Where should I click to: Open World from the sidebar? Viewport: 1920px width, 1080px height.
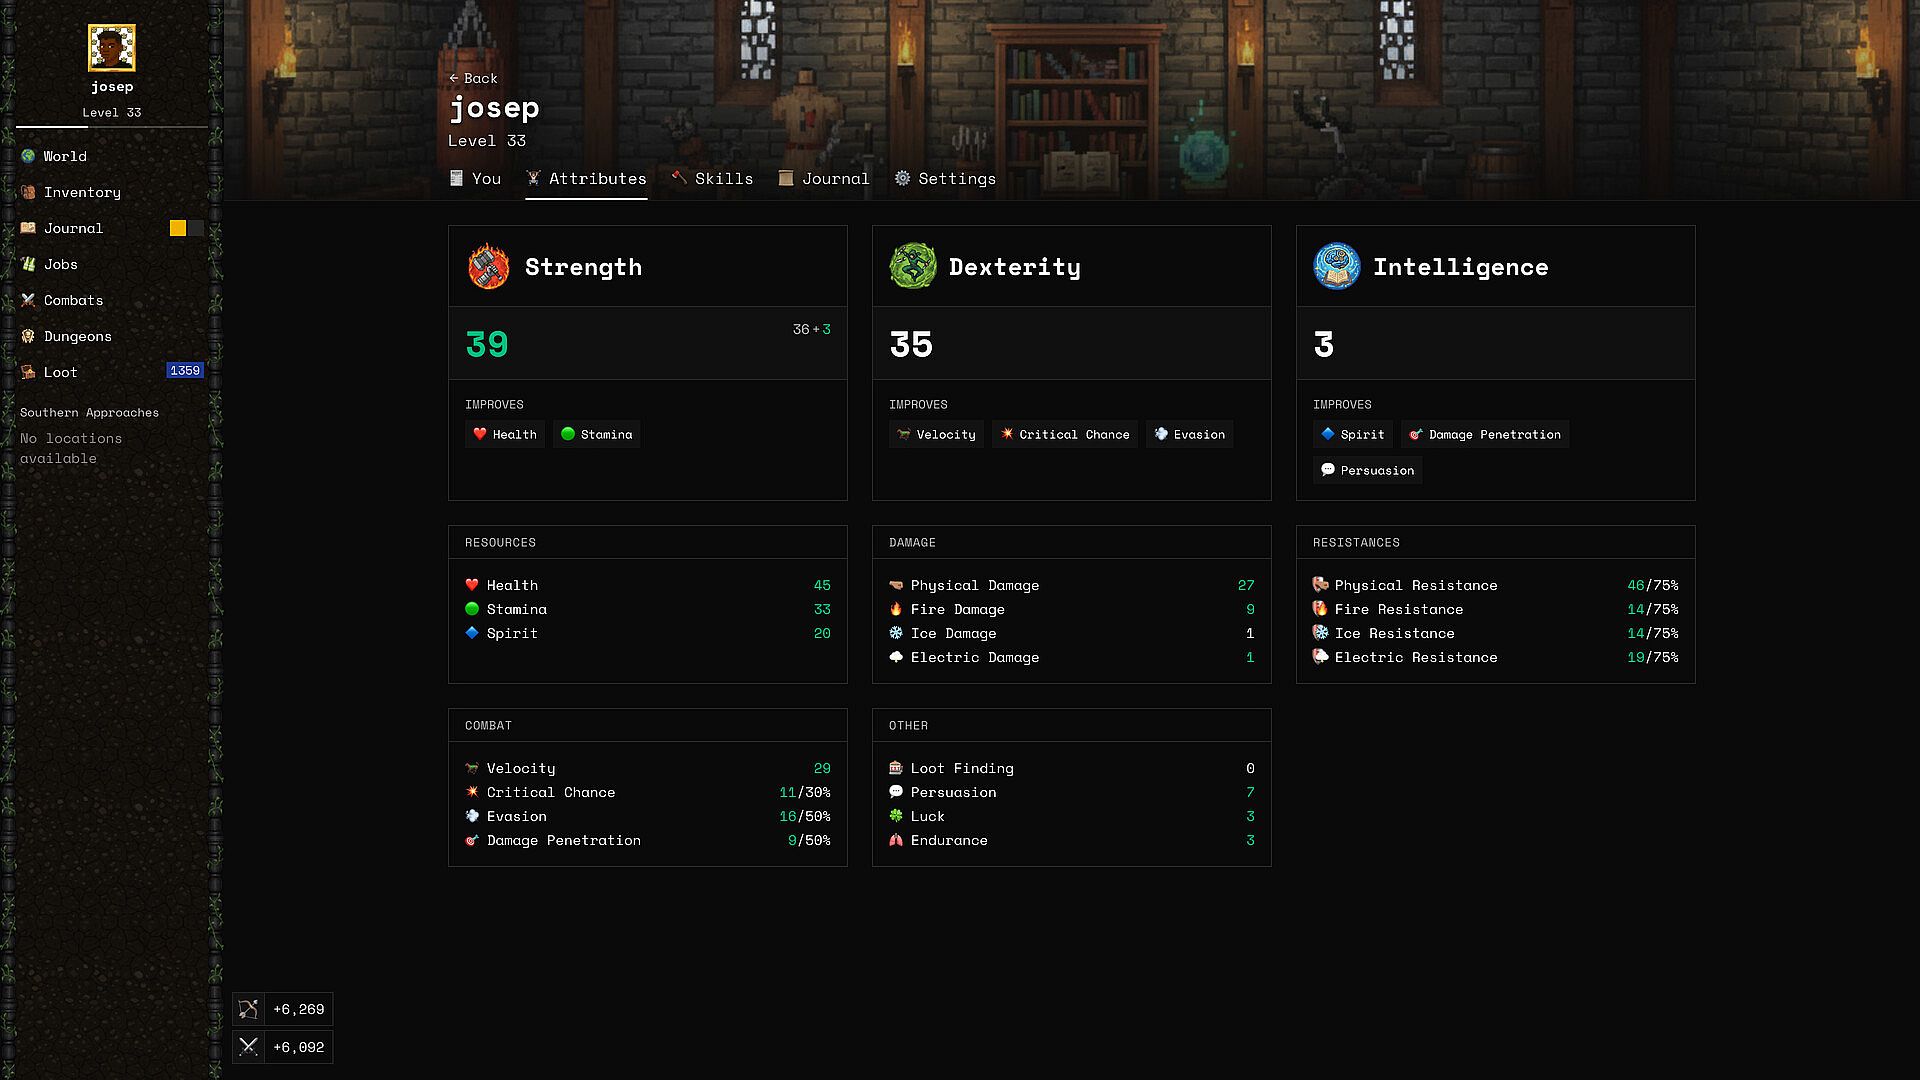pyautogui.click(x=65, y=156)
